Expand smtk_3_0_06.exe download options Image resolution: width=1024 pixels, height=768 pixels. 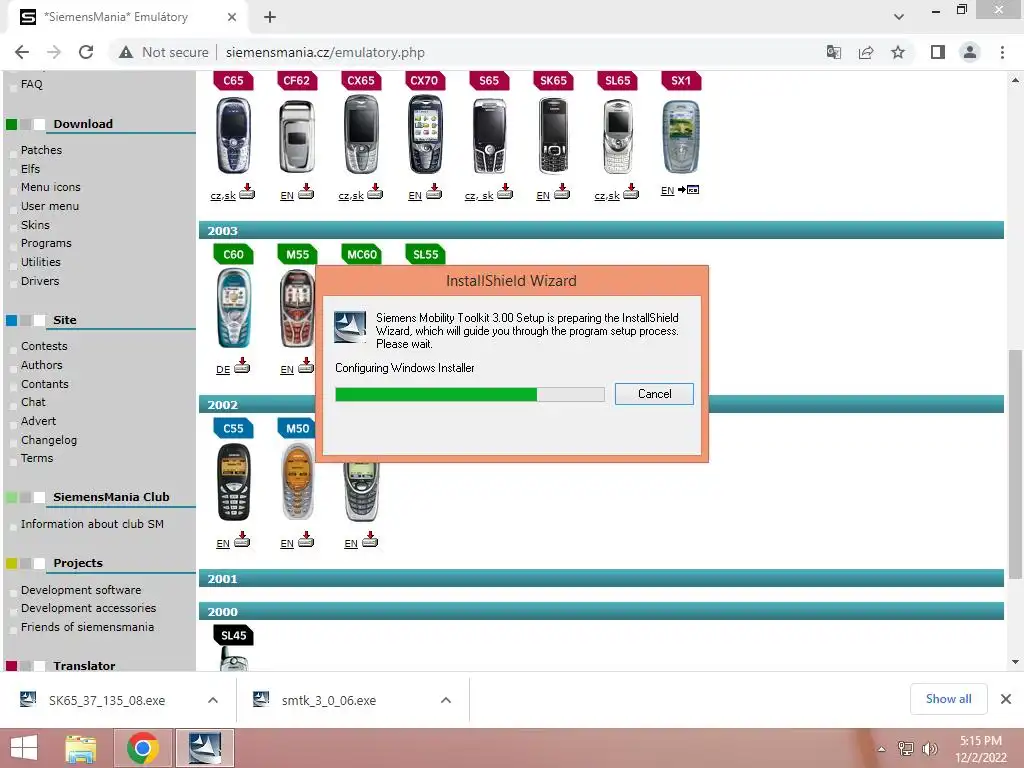tap(446, 700)
